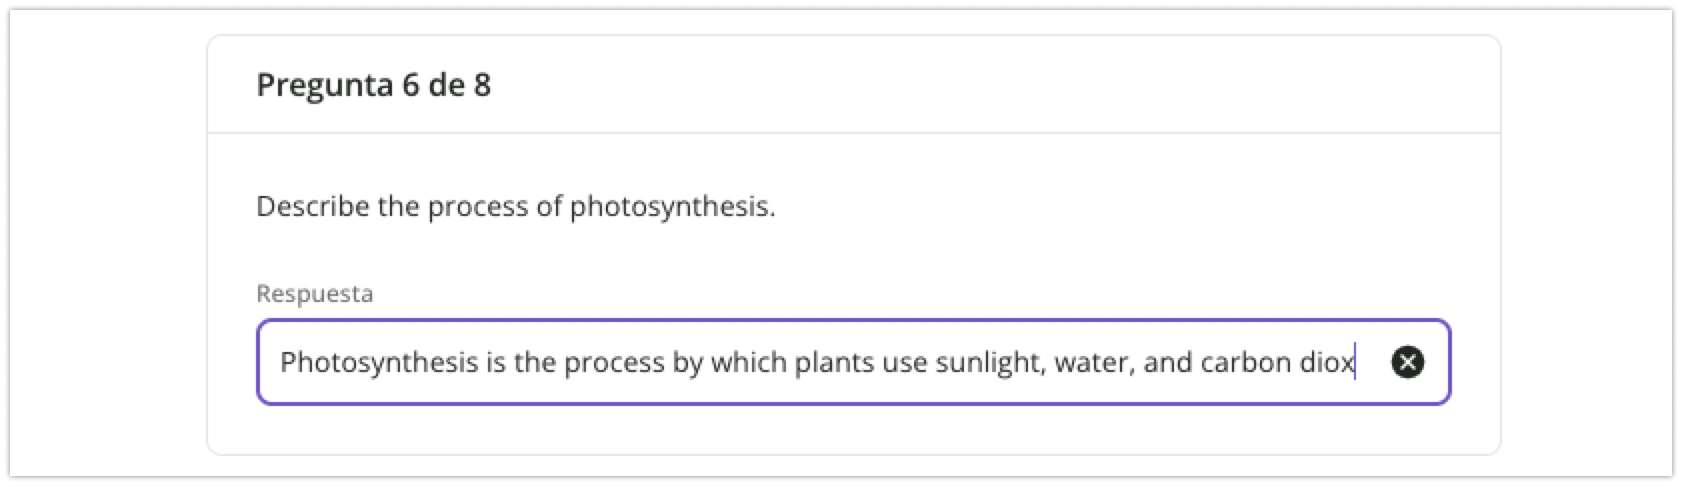Place cursor on "Photosynthesis" in the answer

pyautogui.click(x=378, y=362)
